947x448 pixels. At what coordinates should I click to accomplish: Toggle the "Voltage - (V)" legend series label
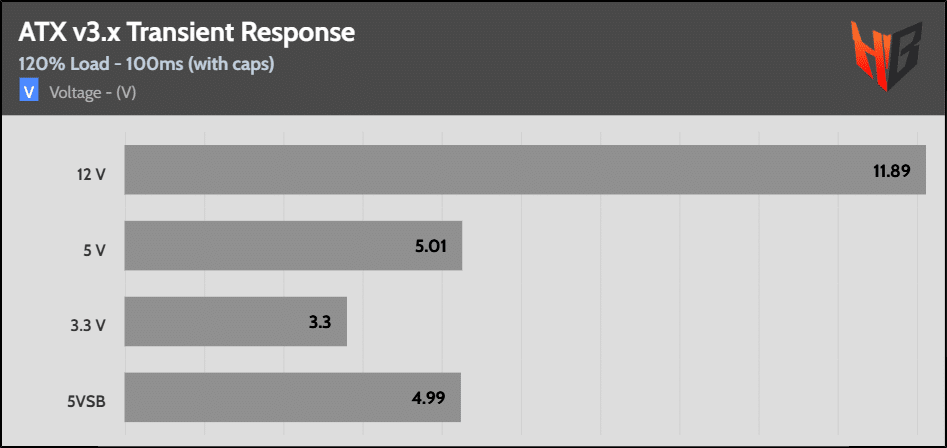tap(92, 93)
